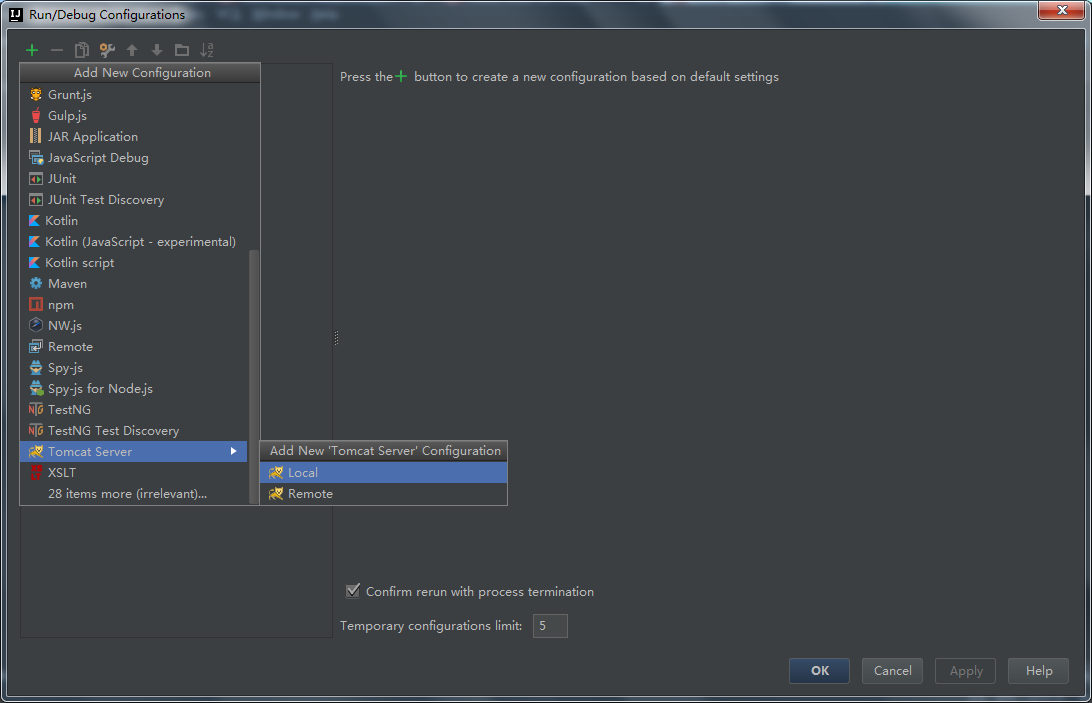Image resolution: width=1092 pixels, height=703 pixels.
Task: Click the Help button
Action: coord(1038,670)
